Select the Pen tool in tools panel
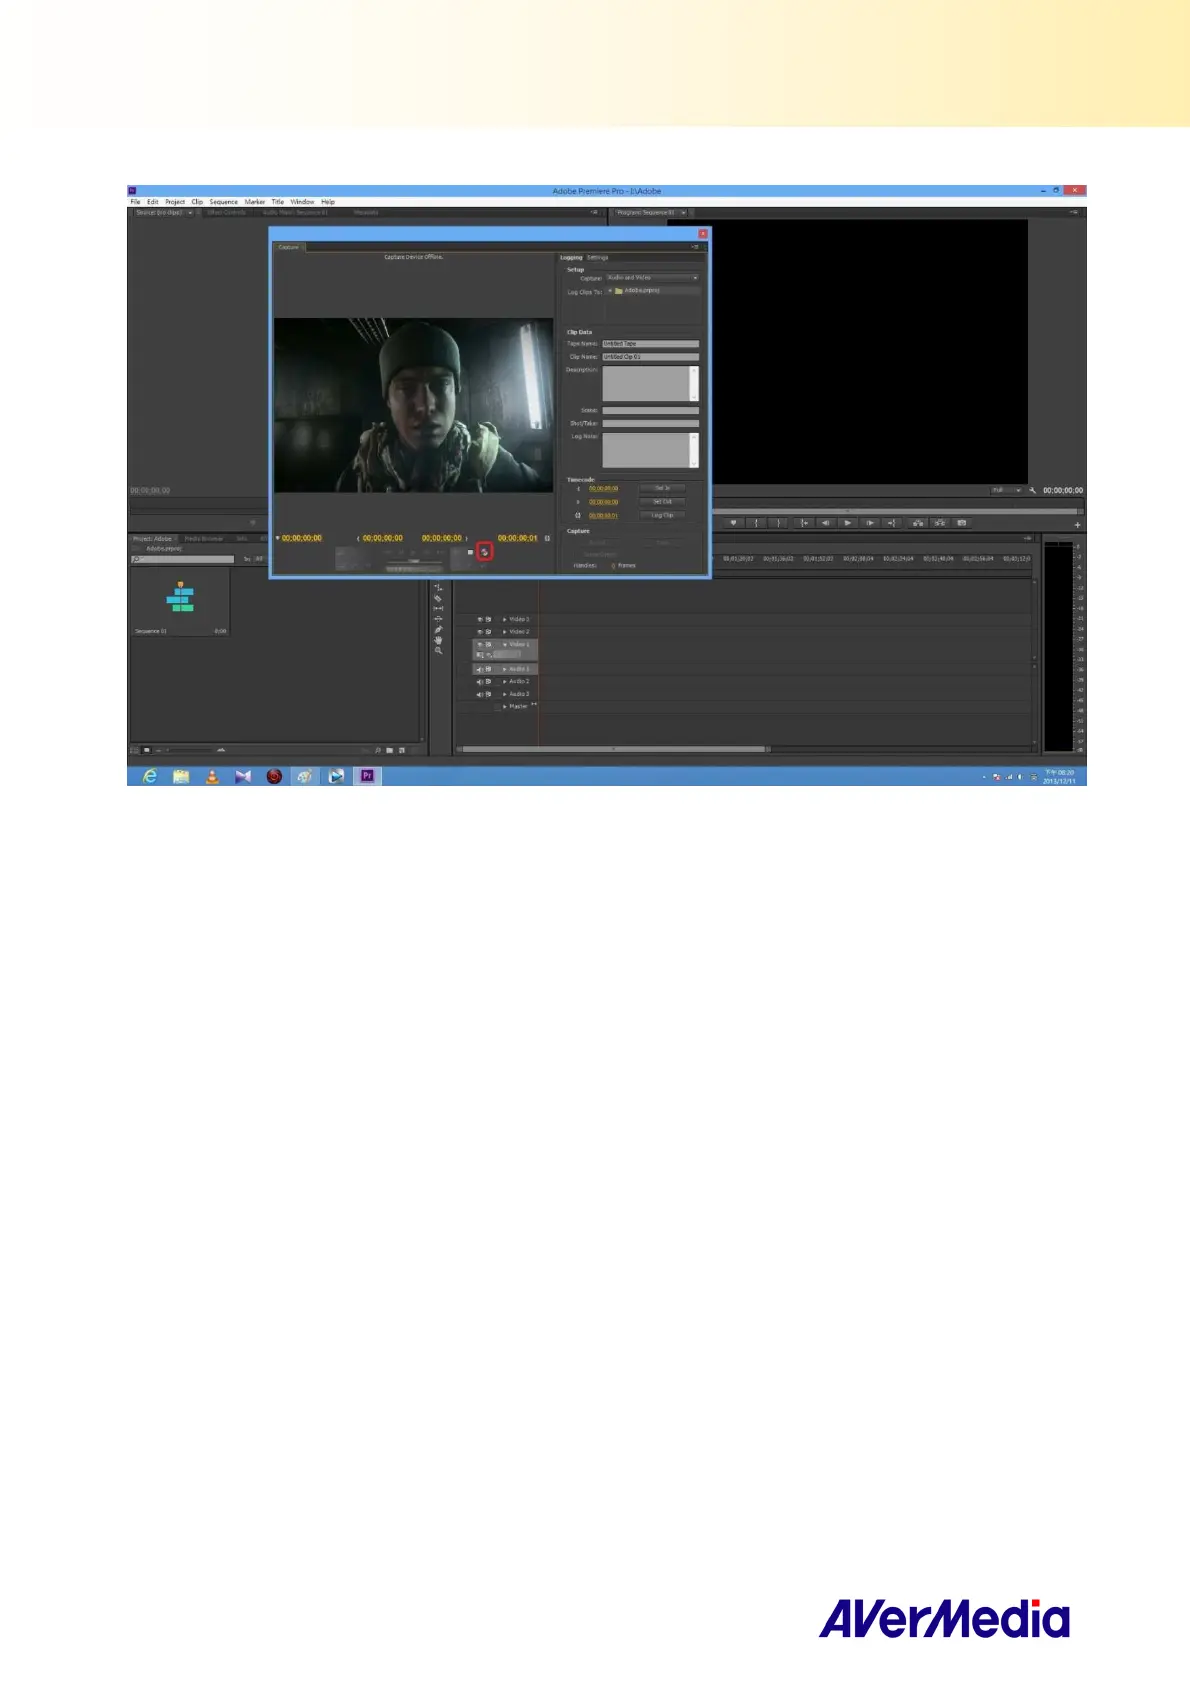This screenshot has height=1684, width=1190. (438, 630)
